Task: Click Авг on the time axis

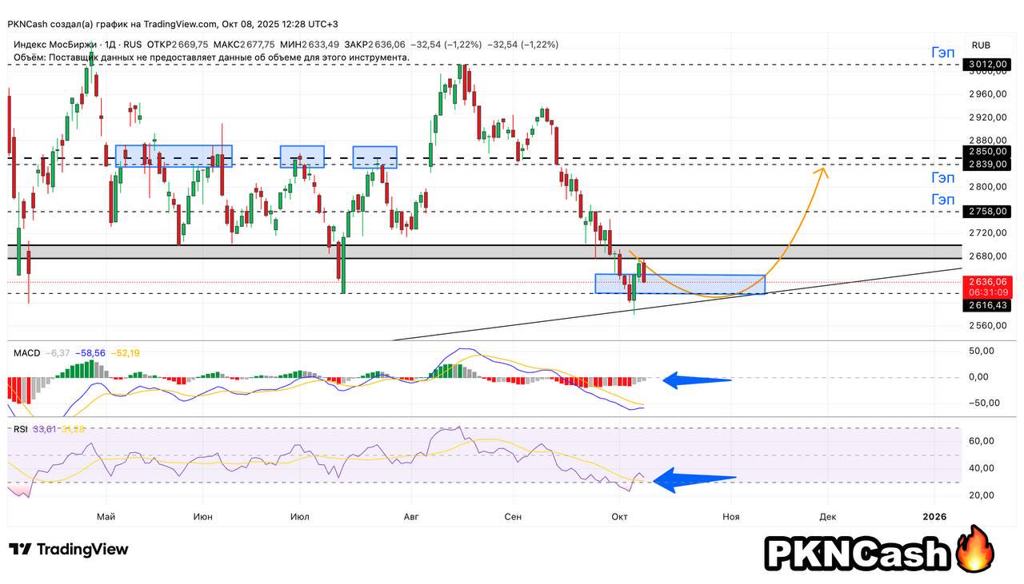Action: pos(409,516)
